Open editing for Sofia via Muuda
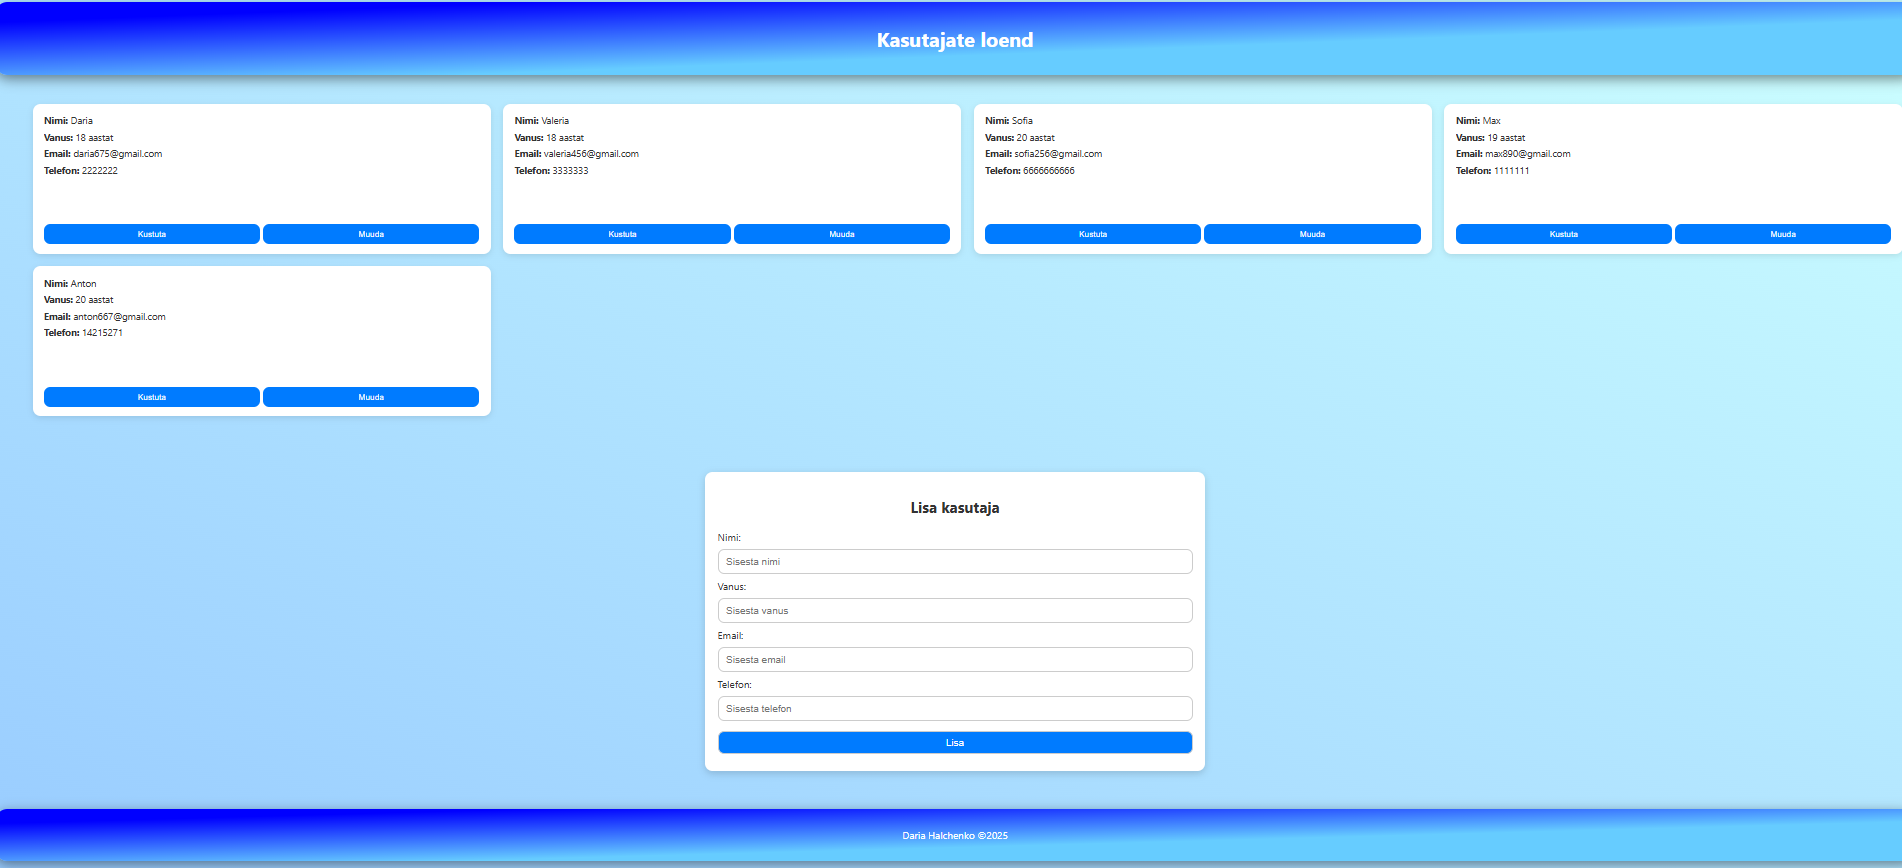This screenshot has height=868, width=1902. pyautogui.click(x=1312, y=234)
